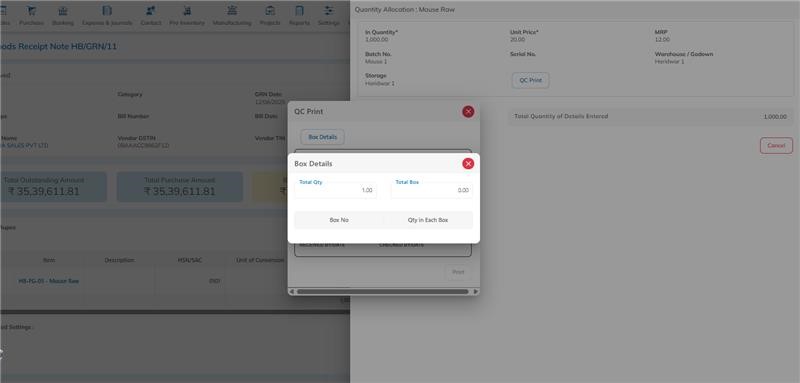Image resolution: width=800 pixels, height=383 pixels.
Task: Click the Total Box input field
Action: pos(432,190)
